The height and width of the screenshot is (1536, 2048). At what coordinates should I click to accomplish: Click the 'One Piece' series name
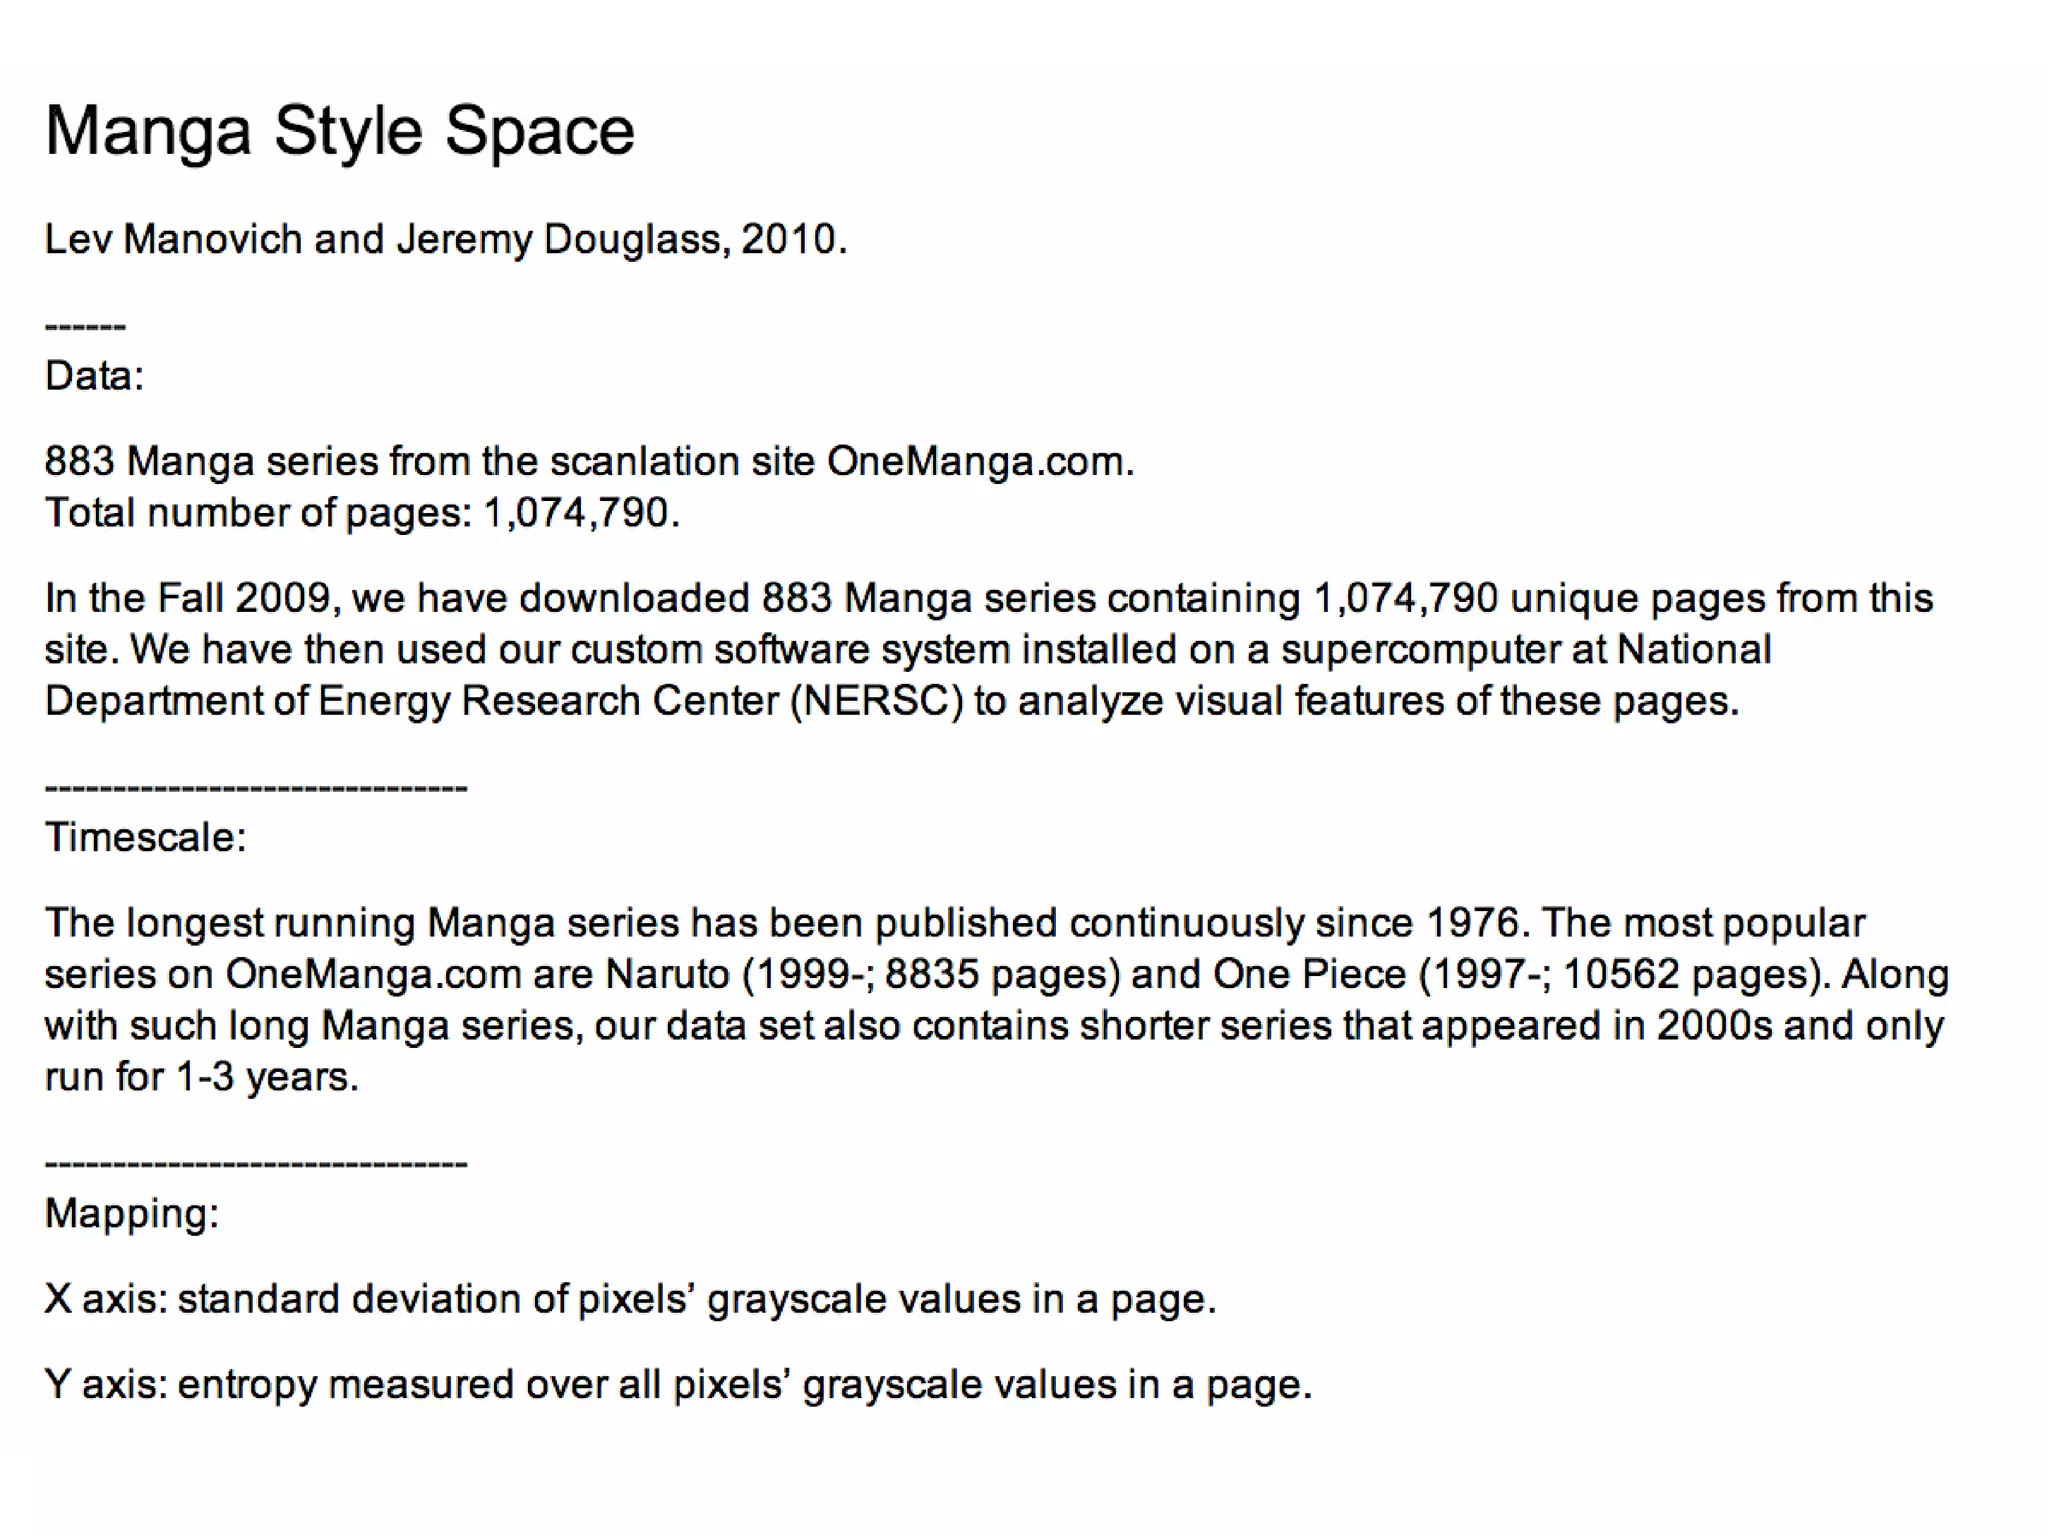pos(1309,975)
